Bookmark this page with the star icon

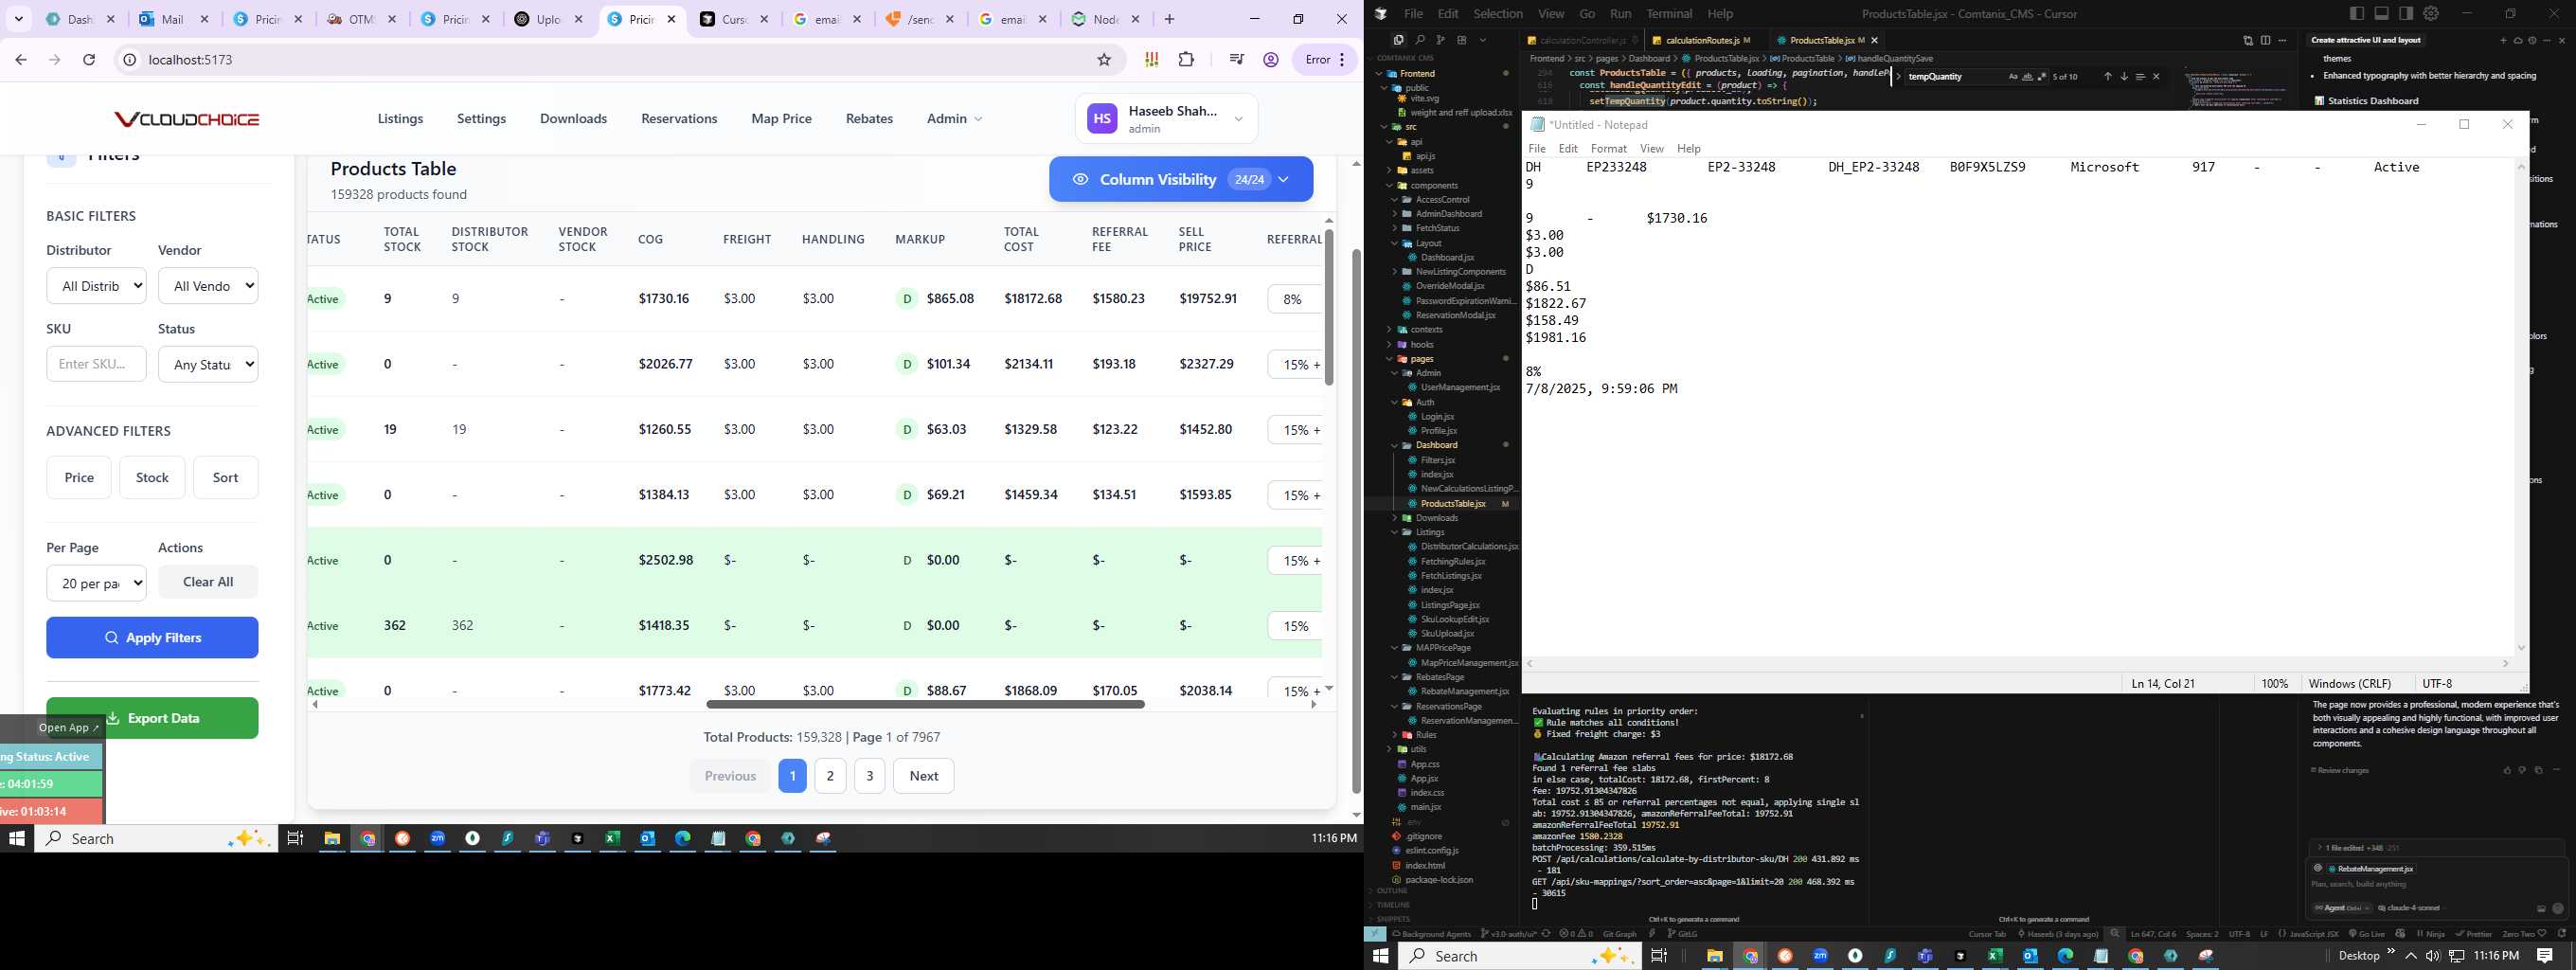[1104, 60]
